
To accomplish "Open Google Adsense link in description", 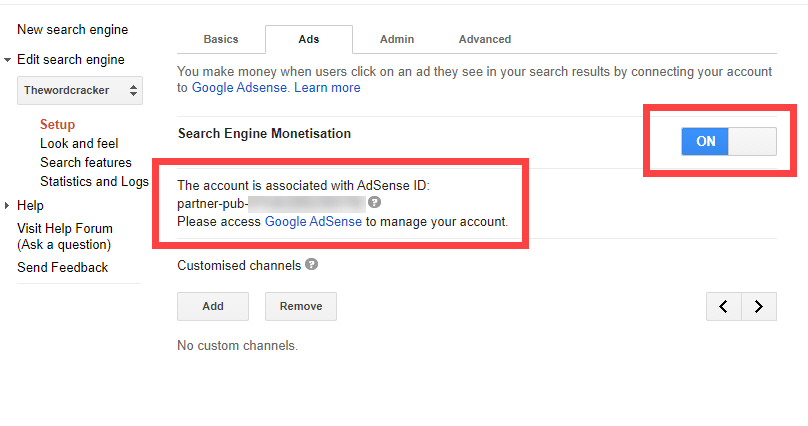I will (x=239, y=88).
